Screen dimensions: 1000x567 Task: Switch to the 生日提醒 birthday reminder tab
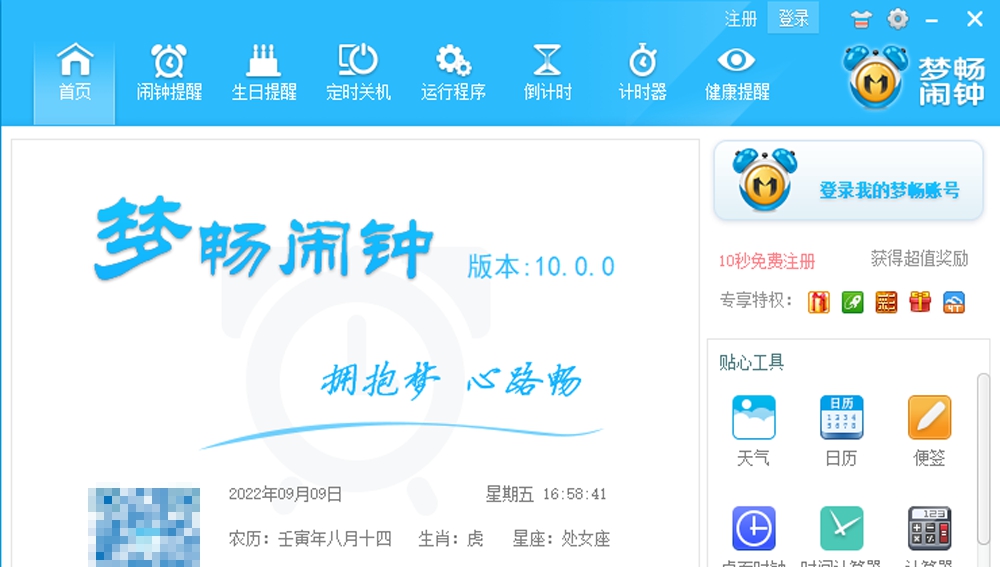click(x=263, y=73)
